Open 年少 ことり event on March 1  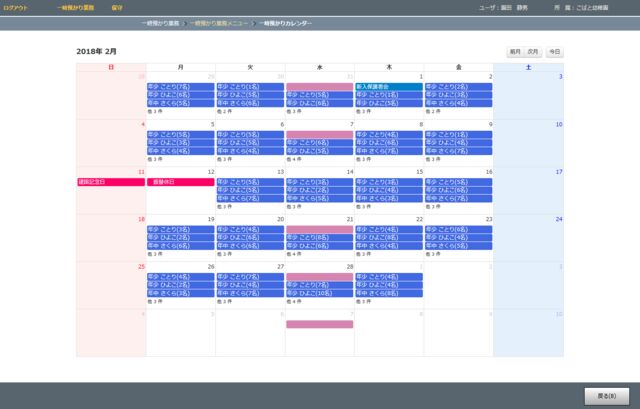[389, 277]
